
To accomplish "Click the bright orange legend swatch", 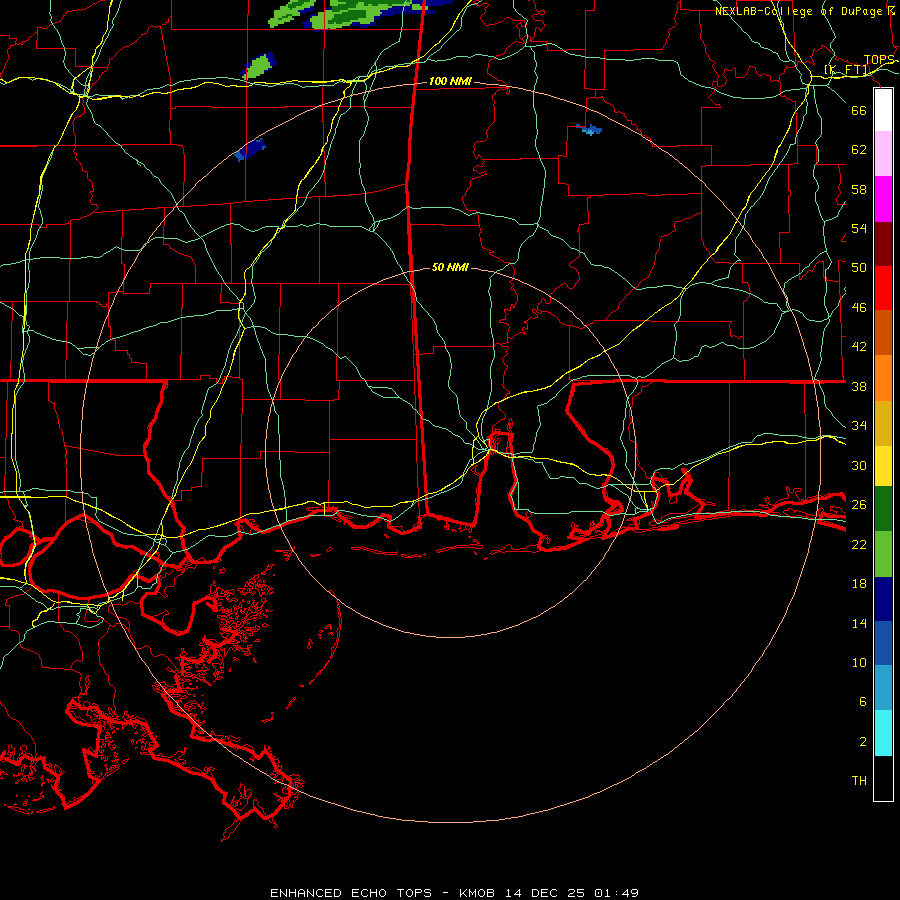I will 883,378.
